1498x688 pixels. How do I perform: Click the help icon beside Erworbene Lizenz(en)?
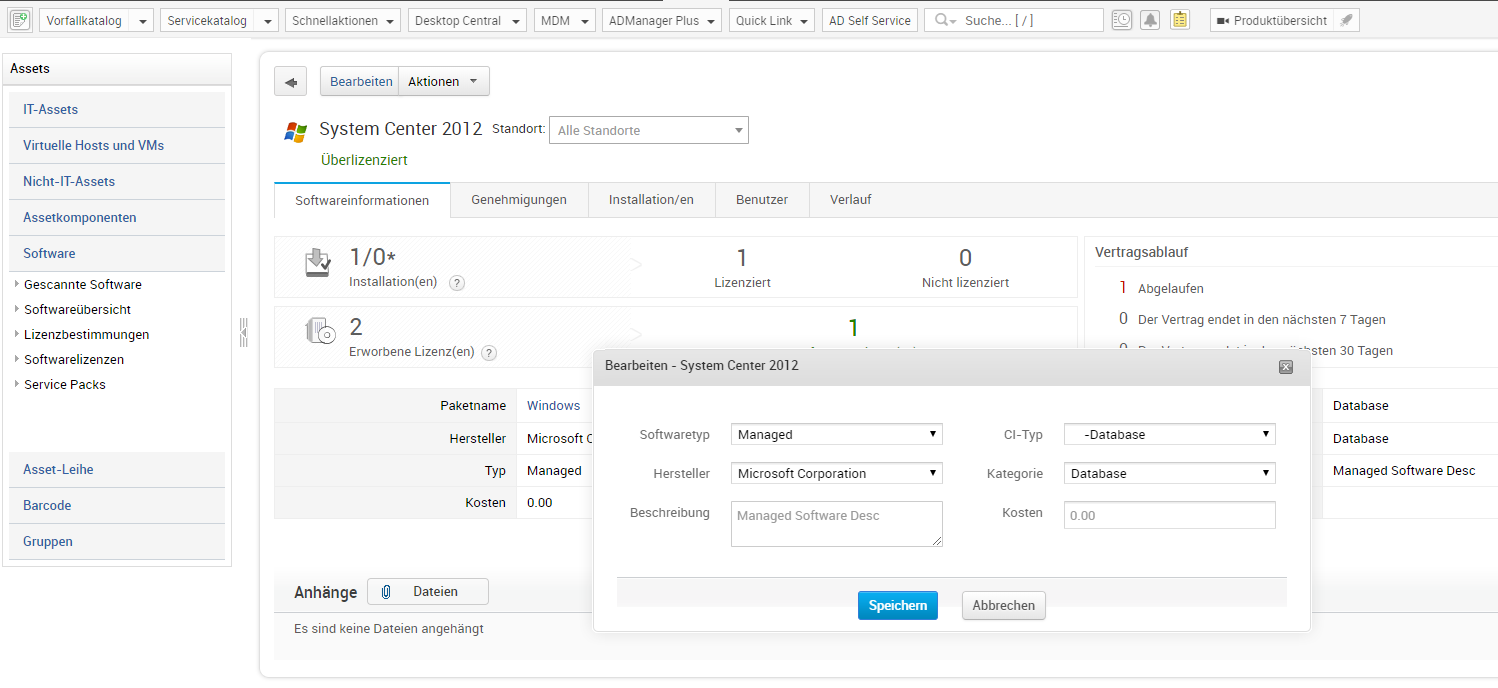(x=489, y=353)
